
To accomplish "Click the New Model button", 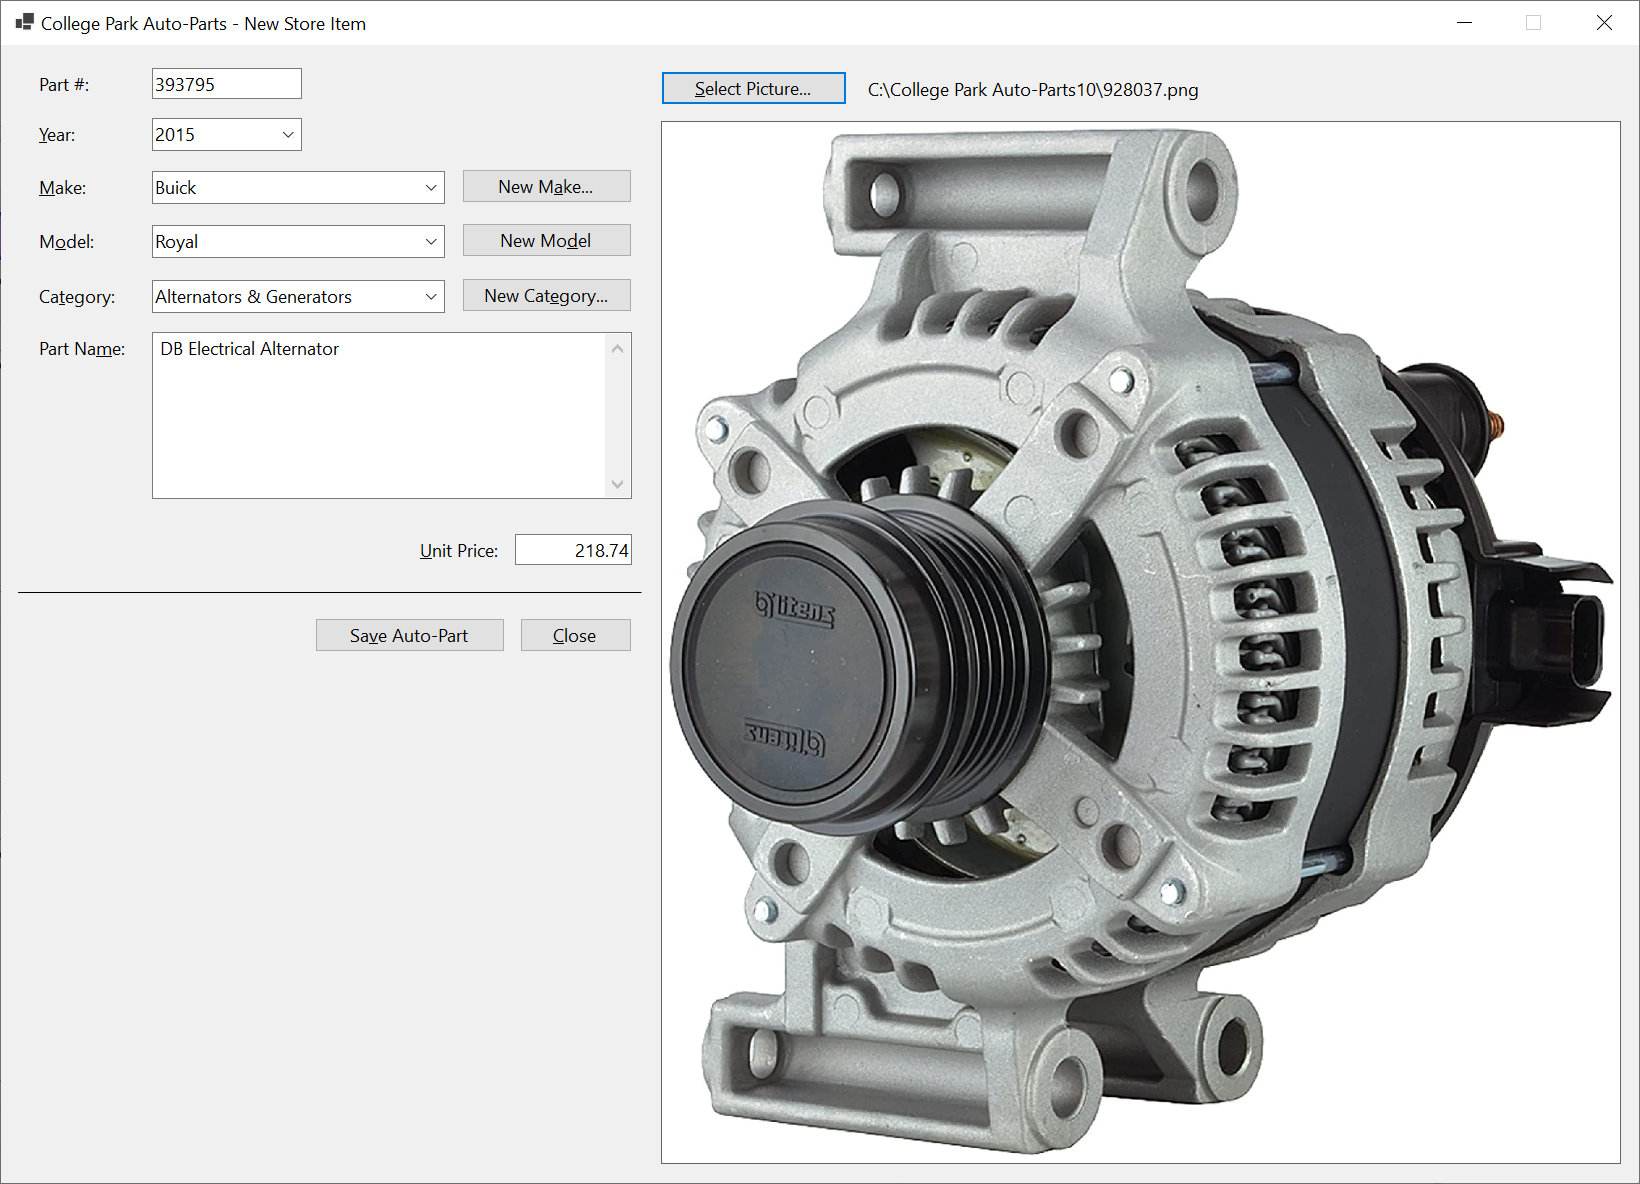I will tap(546, 241).
